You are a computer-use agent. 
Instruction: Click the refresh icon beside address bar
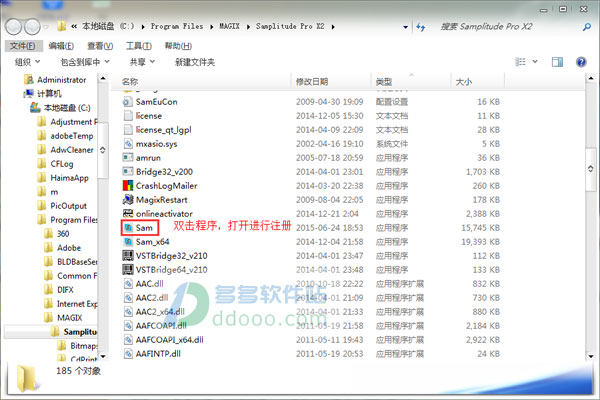point(421,27)
